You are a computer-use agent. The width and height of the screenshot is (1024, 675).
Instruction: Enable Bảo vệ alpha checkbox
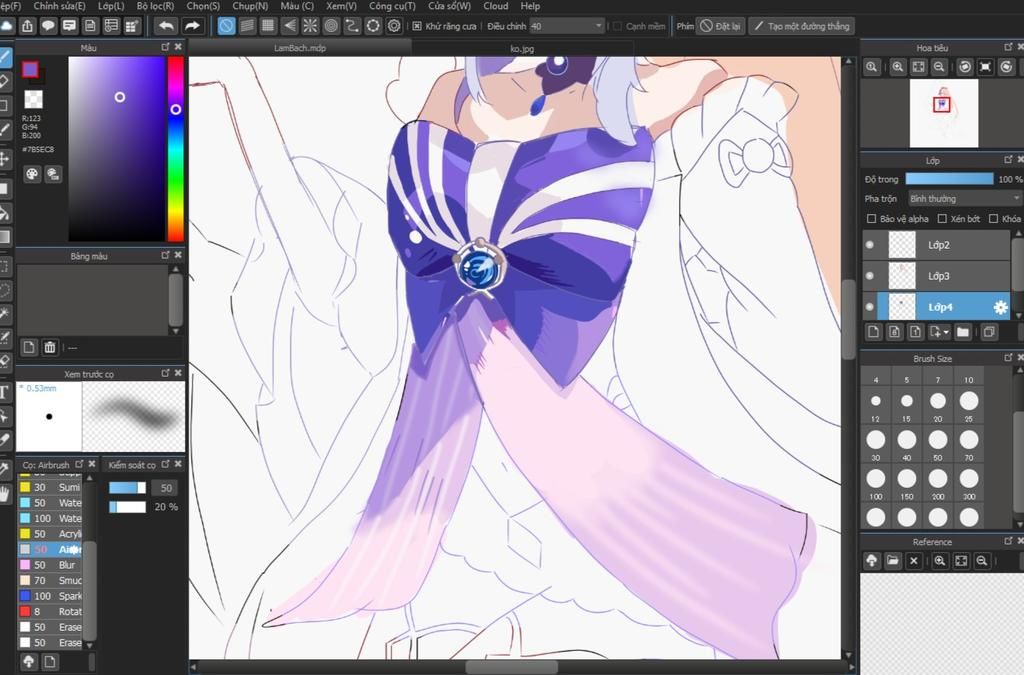point(871,219)
